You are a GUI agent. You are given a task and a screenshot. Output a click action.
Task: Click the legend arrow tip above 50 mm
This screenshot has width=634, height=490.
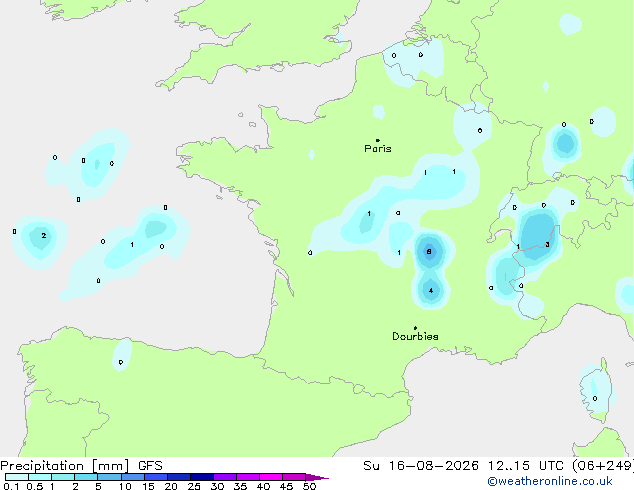(x=317, y=477)
